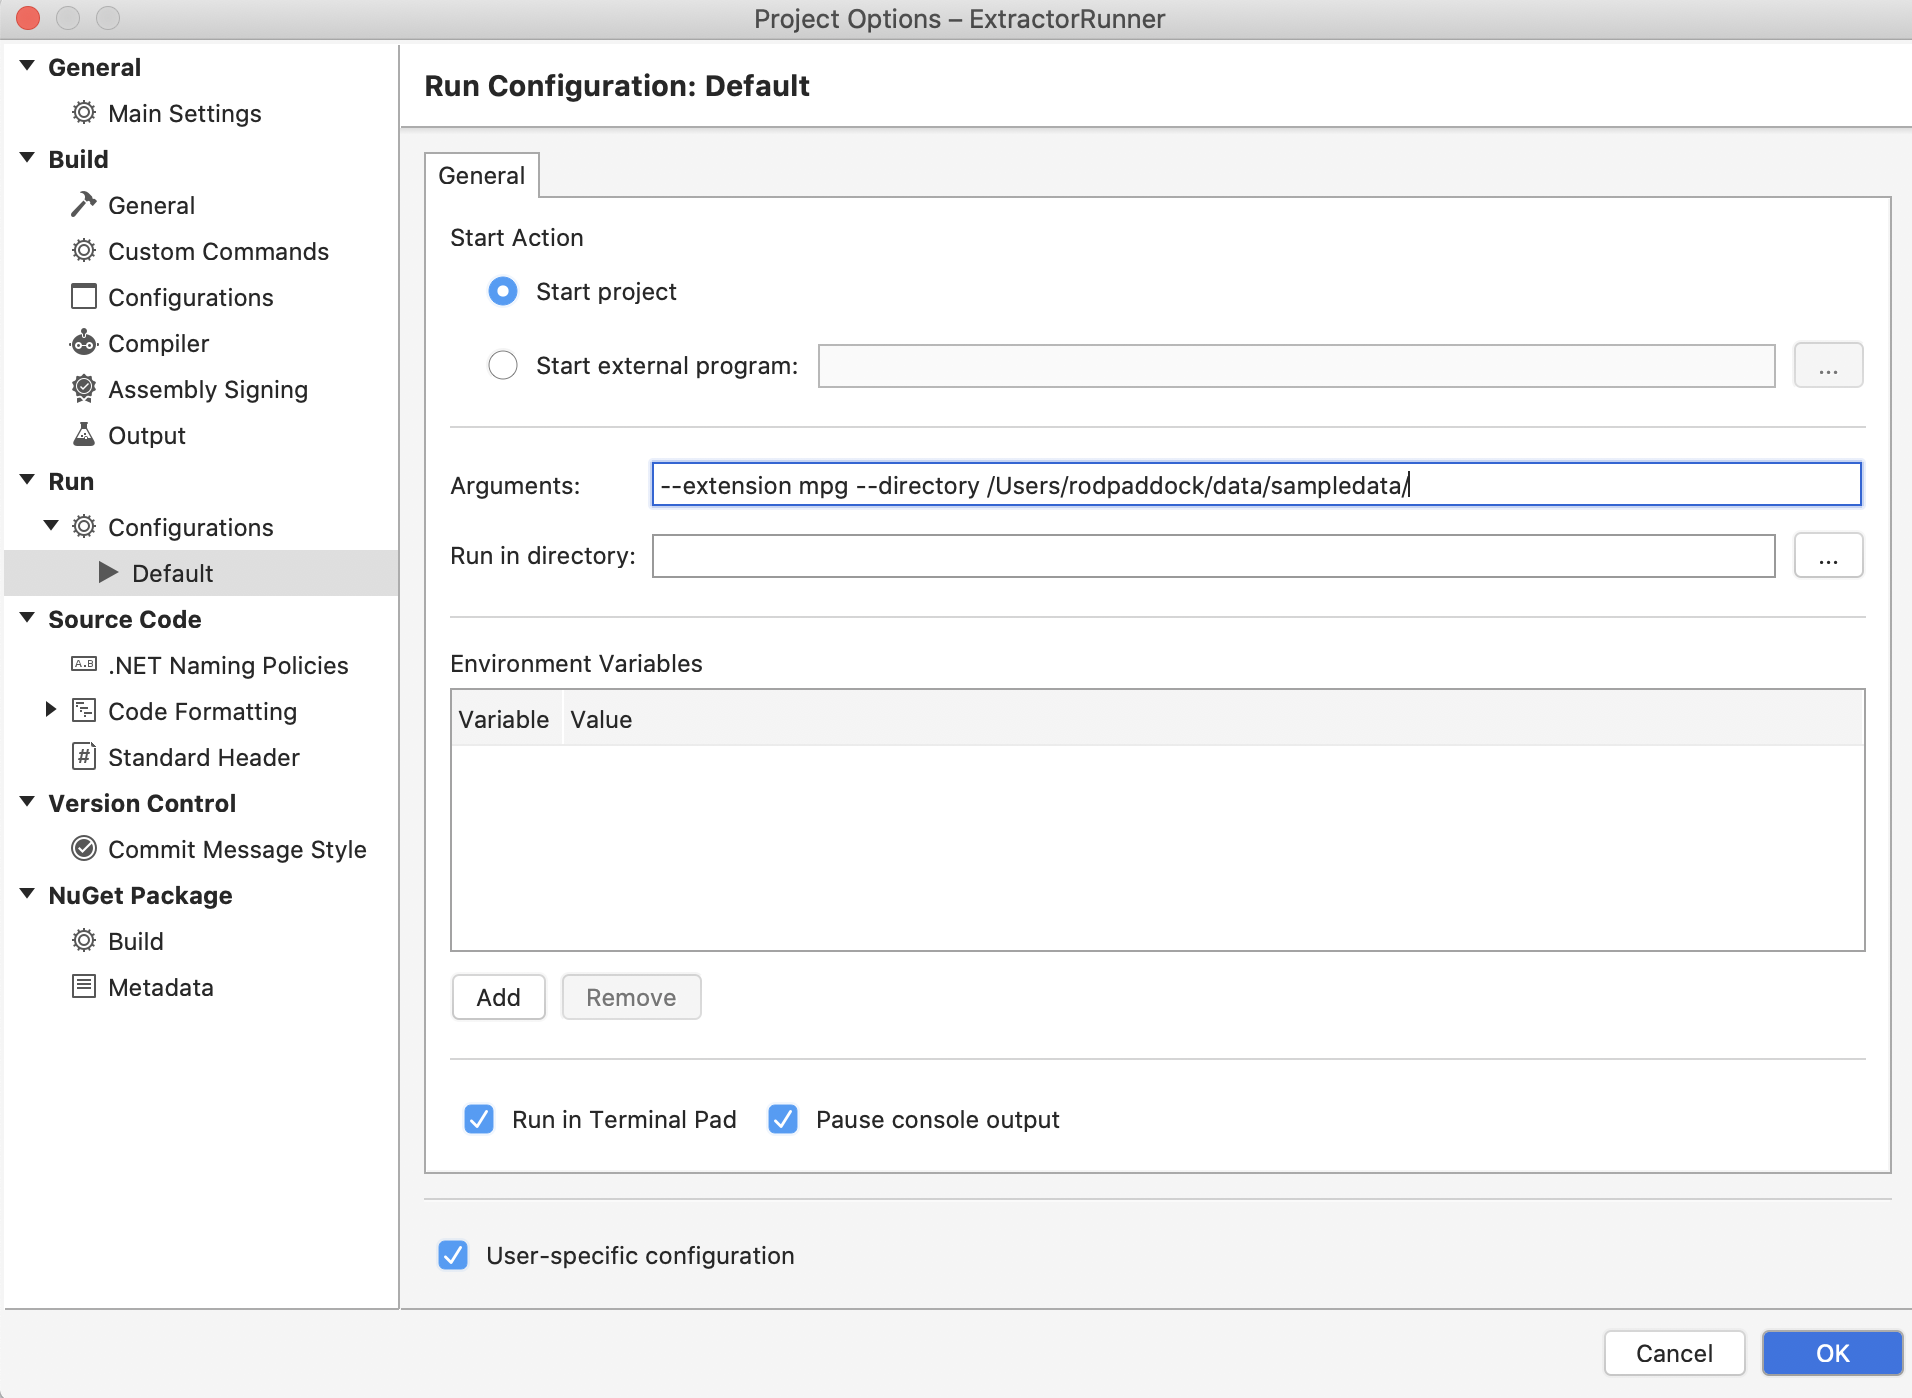The height and width of the screenshot is (1398, 1912).
Task: Click the Main Settings gear icon
Action: [x=84, y=113]
